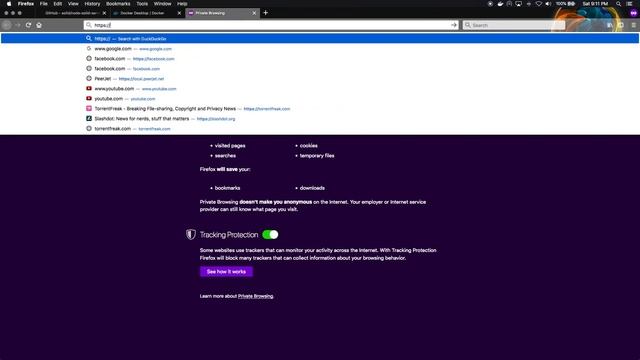This screenshot has width=640, height=360.
Task: Open the View menu
Action: click(x=73, y=4)
